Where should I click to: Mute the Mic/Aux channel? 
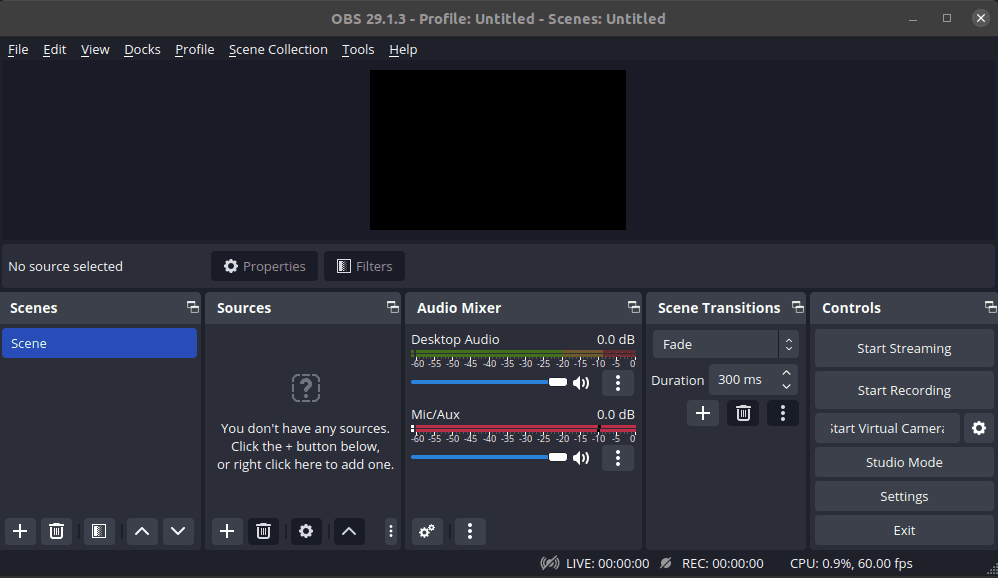point(581,457)
